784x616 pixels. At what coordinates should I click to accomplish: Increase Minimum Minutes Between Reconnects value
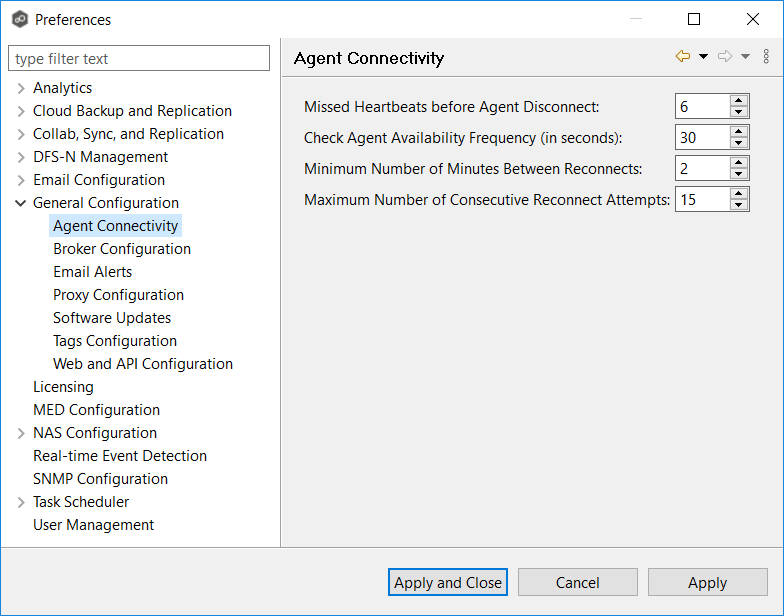click(739, 163)
